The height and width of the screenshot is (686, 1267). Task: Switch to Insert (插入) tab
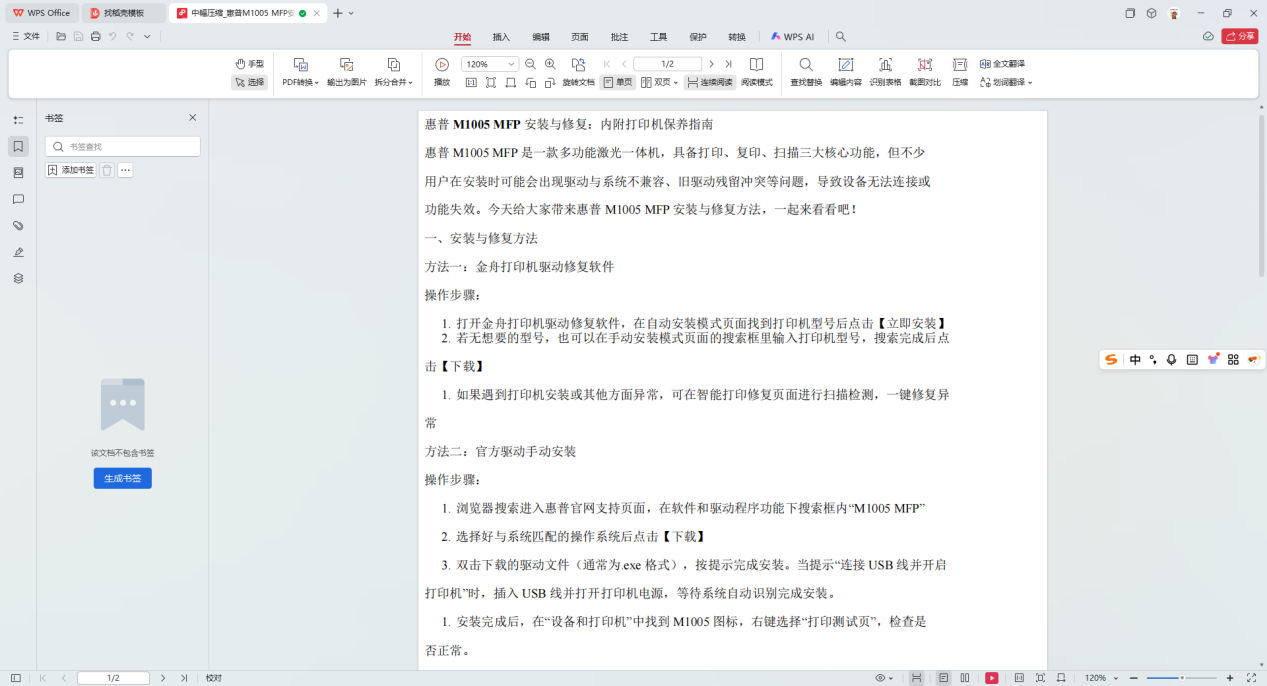(501, 37)
